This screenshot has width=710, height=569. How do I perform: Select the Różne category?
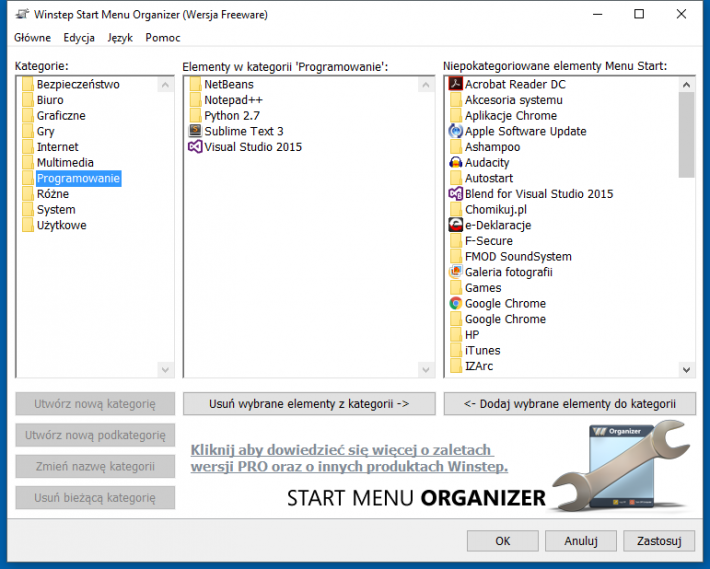coord(53,194)
